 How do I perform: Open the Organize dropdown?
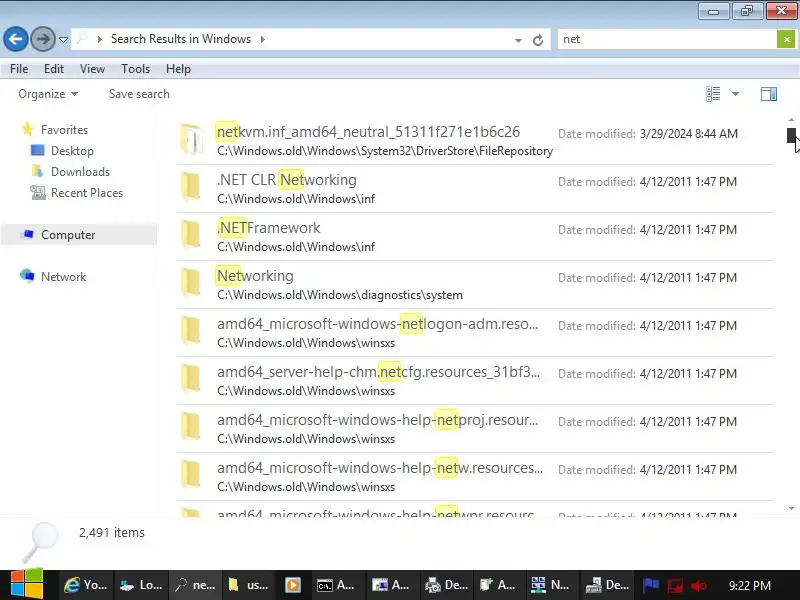(48, 94)
